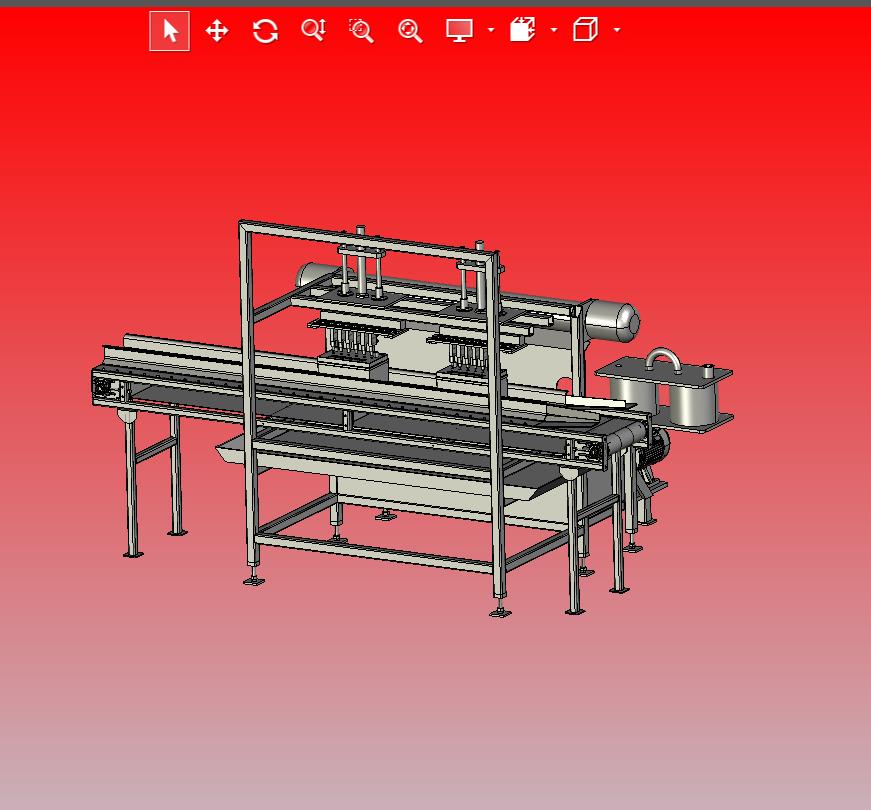Use the zoom window selection tool
This screenshot has height=810, width=871.
361,31
